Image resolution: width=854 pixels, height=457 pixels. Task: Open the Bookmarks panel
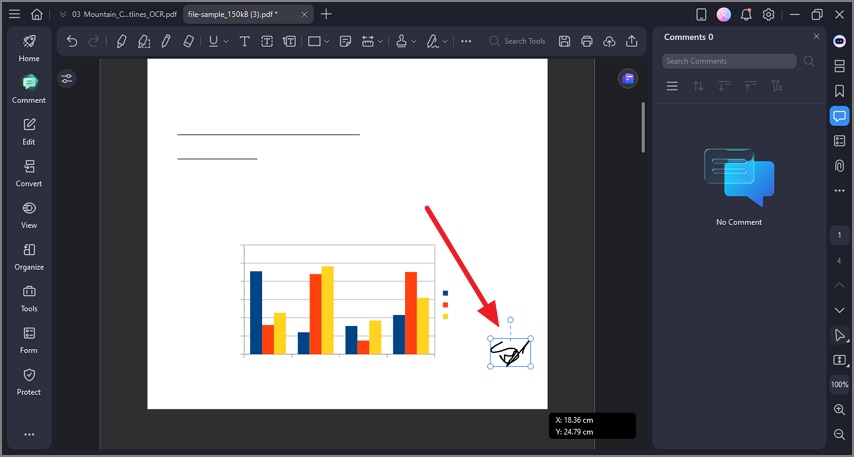coord(839,91)
